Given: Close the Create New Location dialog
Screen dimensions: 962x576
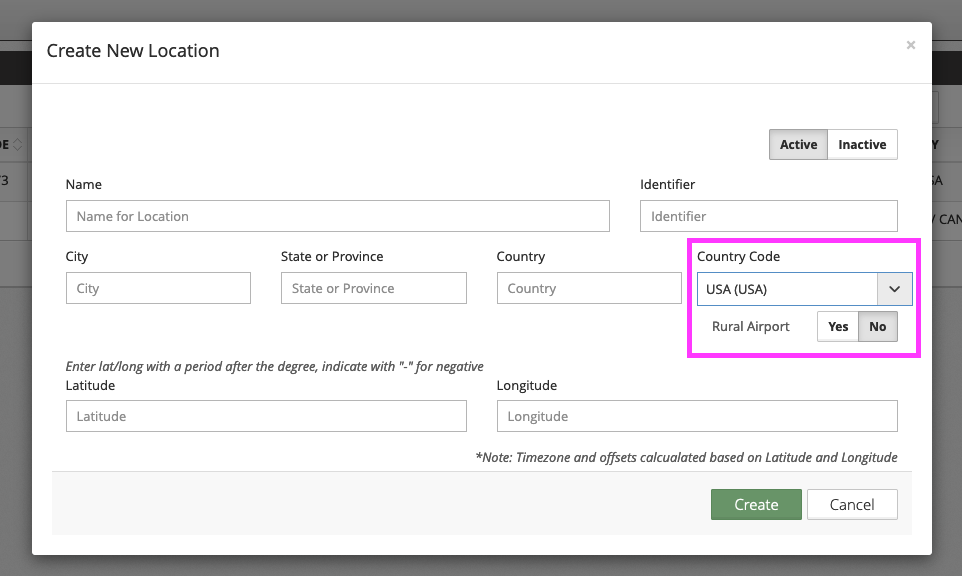Looking at the screenshot, I should 910,45.
